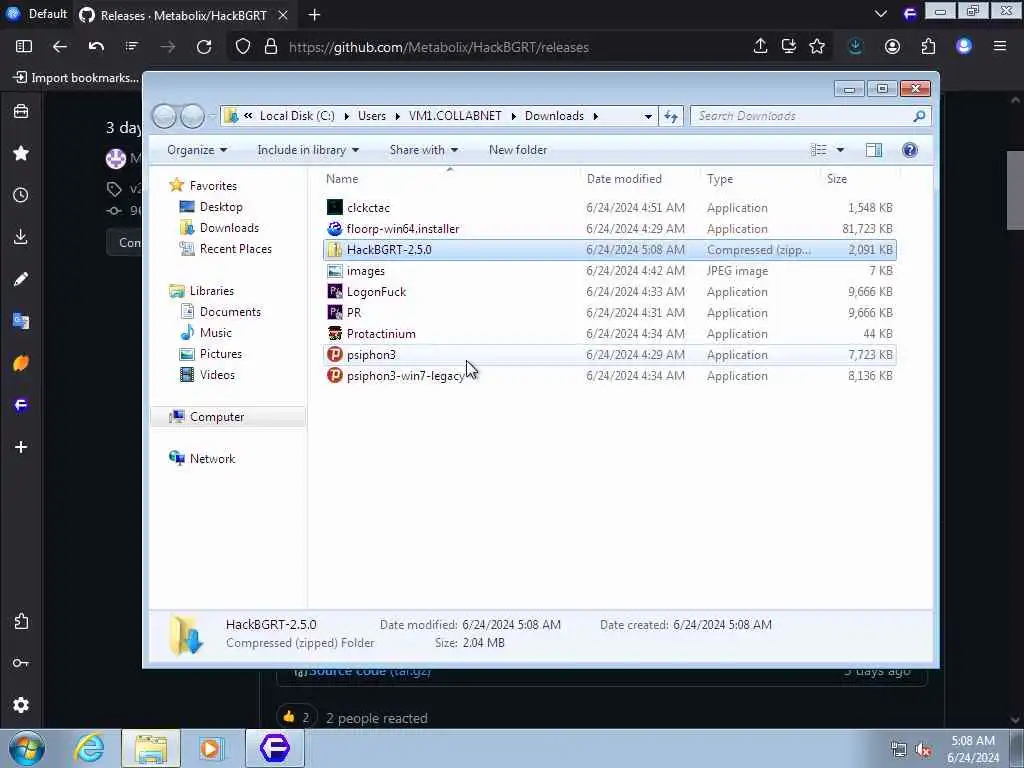Click the Search Downloads field
1024x768 pixels.
click(810, 116)
